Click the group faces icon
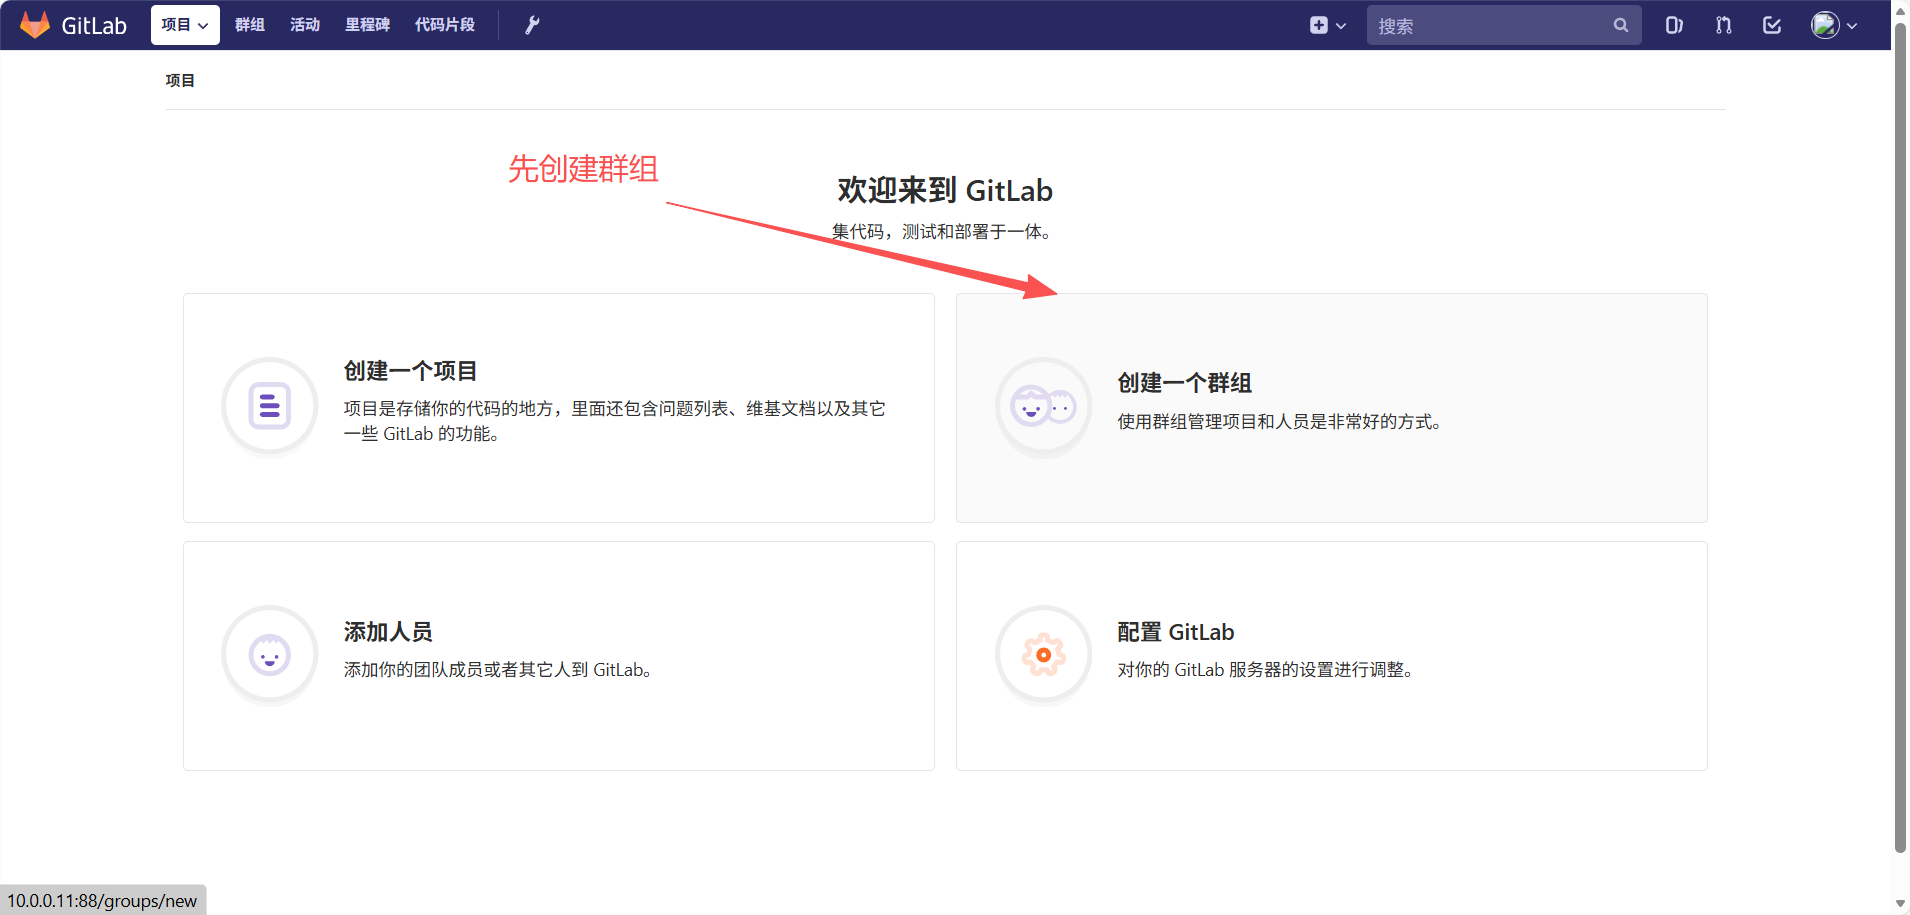The height and width of the screenshot is (915, 1910). tap(1043, 406)
